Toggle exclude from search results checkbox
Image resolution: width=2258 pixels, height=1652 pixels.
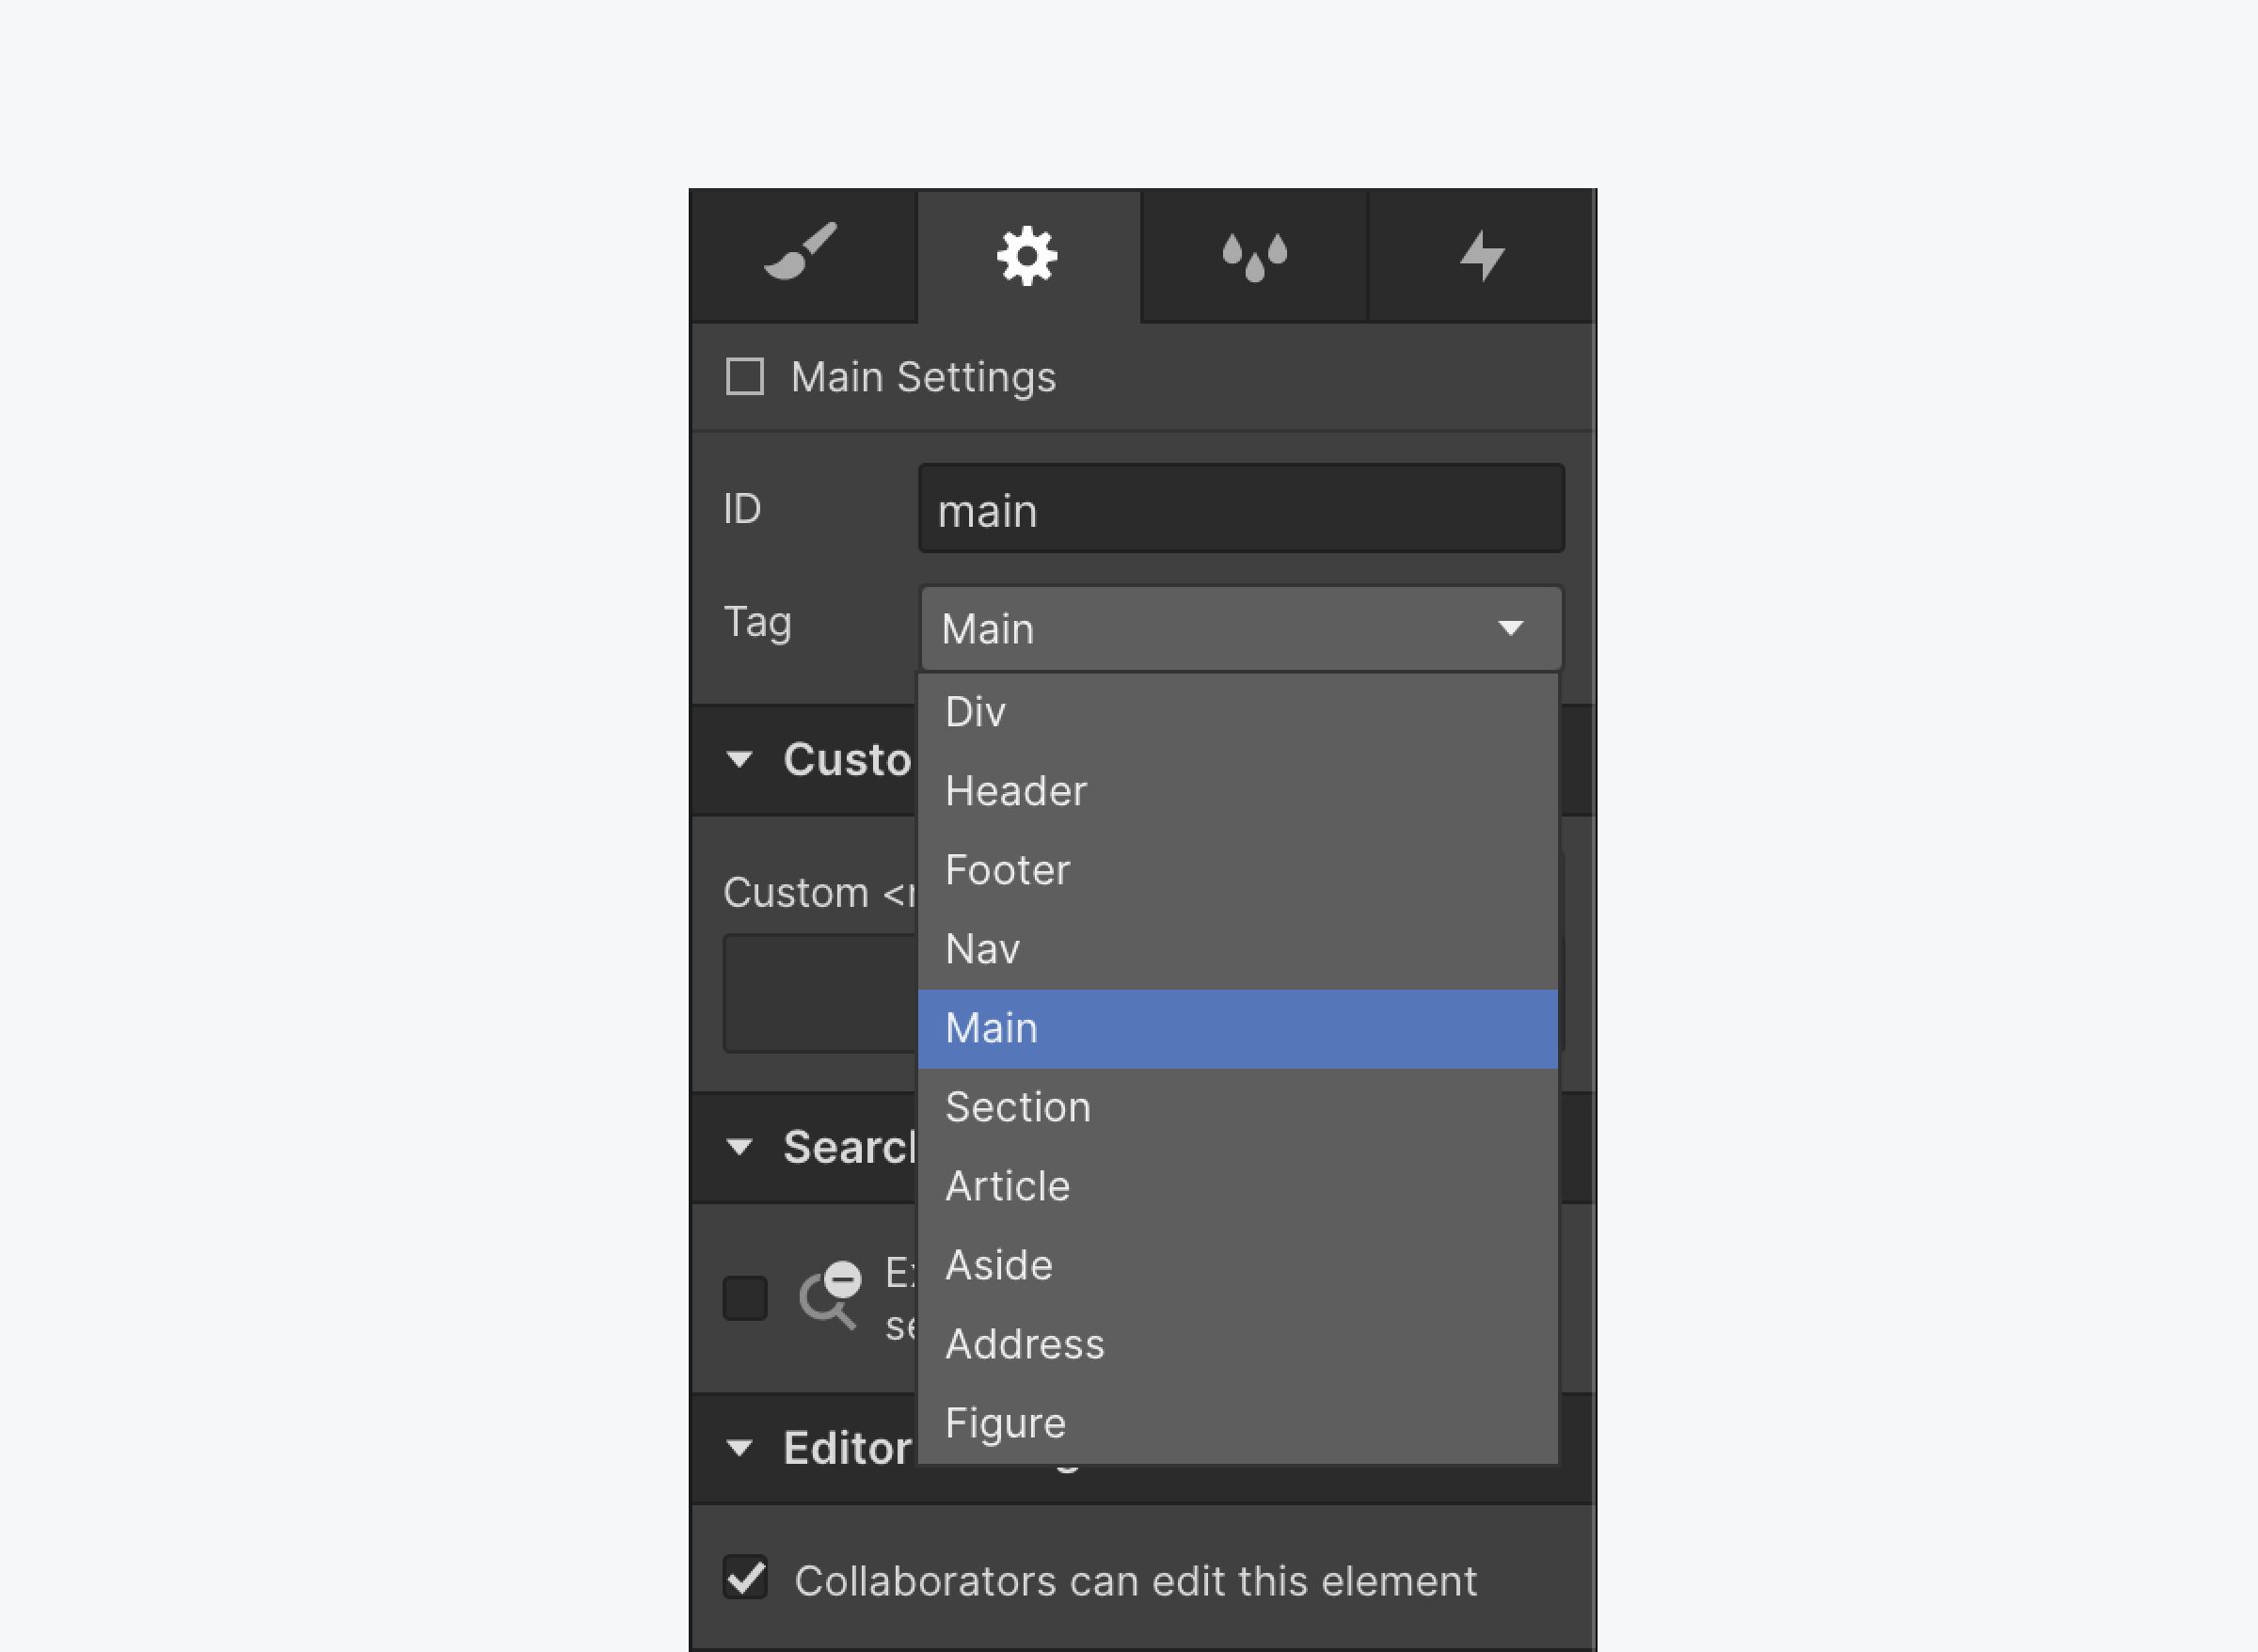click(745, 1298)
